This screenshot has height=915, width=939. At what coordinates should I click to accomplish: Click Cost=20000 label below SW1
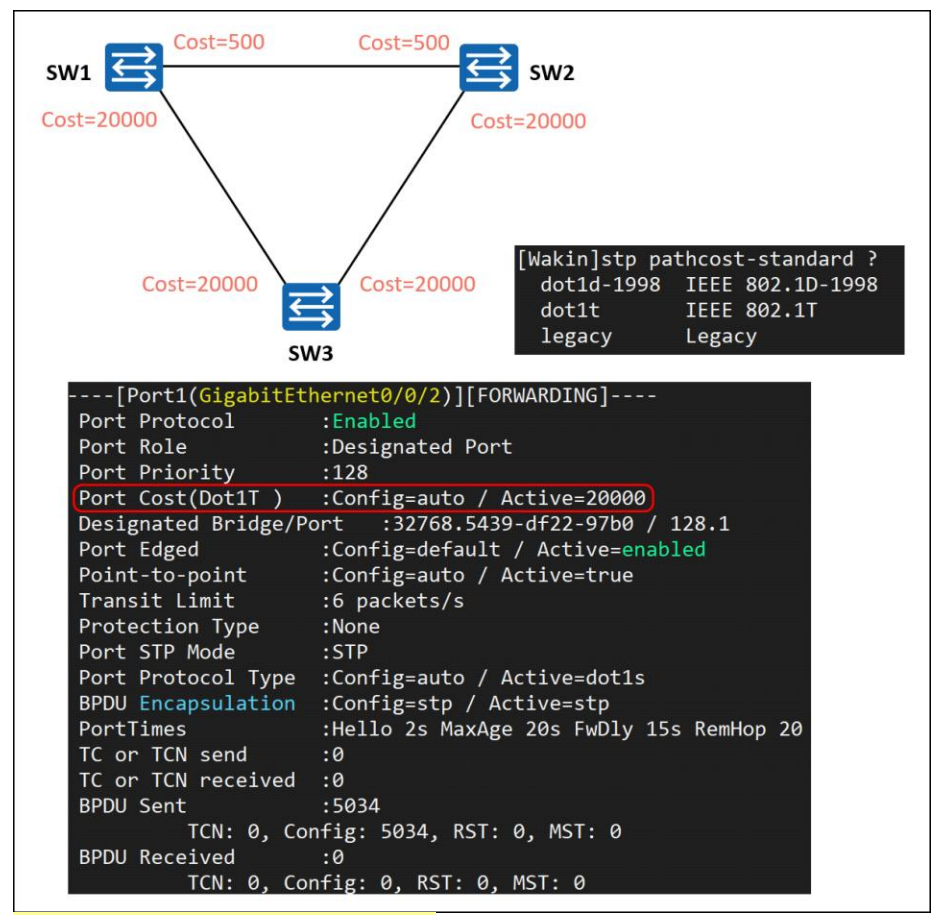pyautogui.click(x=99, y=120)
